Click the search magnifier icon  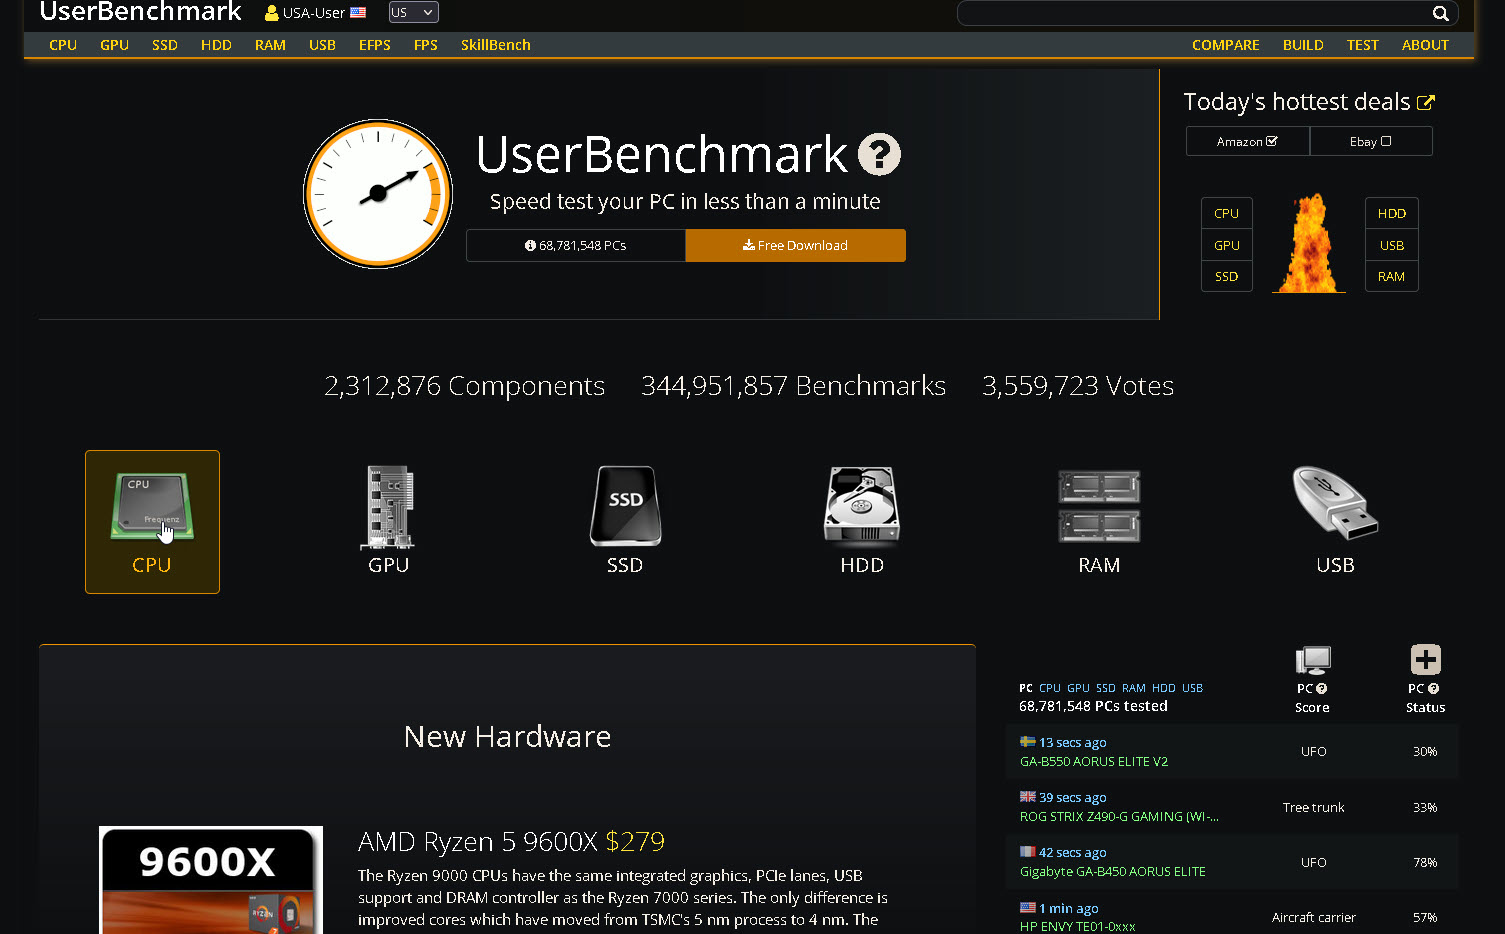1440,13
